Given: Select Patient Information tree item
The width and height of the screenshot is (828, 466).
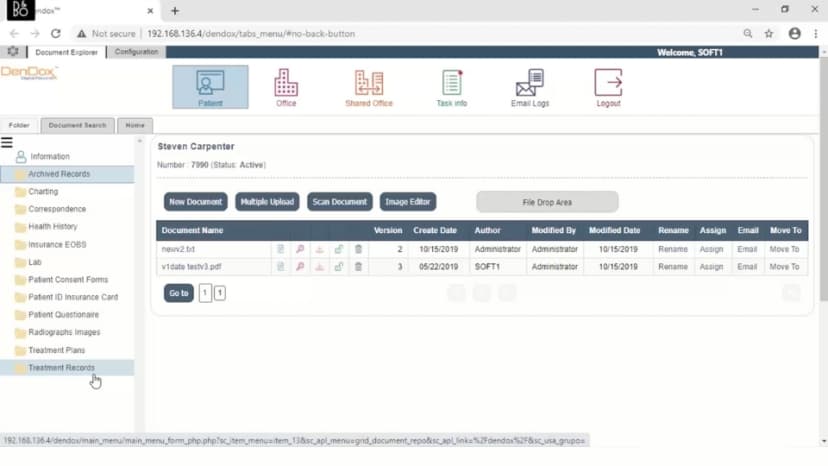Looking at the screenshot, I should pos(50,156).
